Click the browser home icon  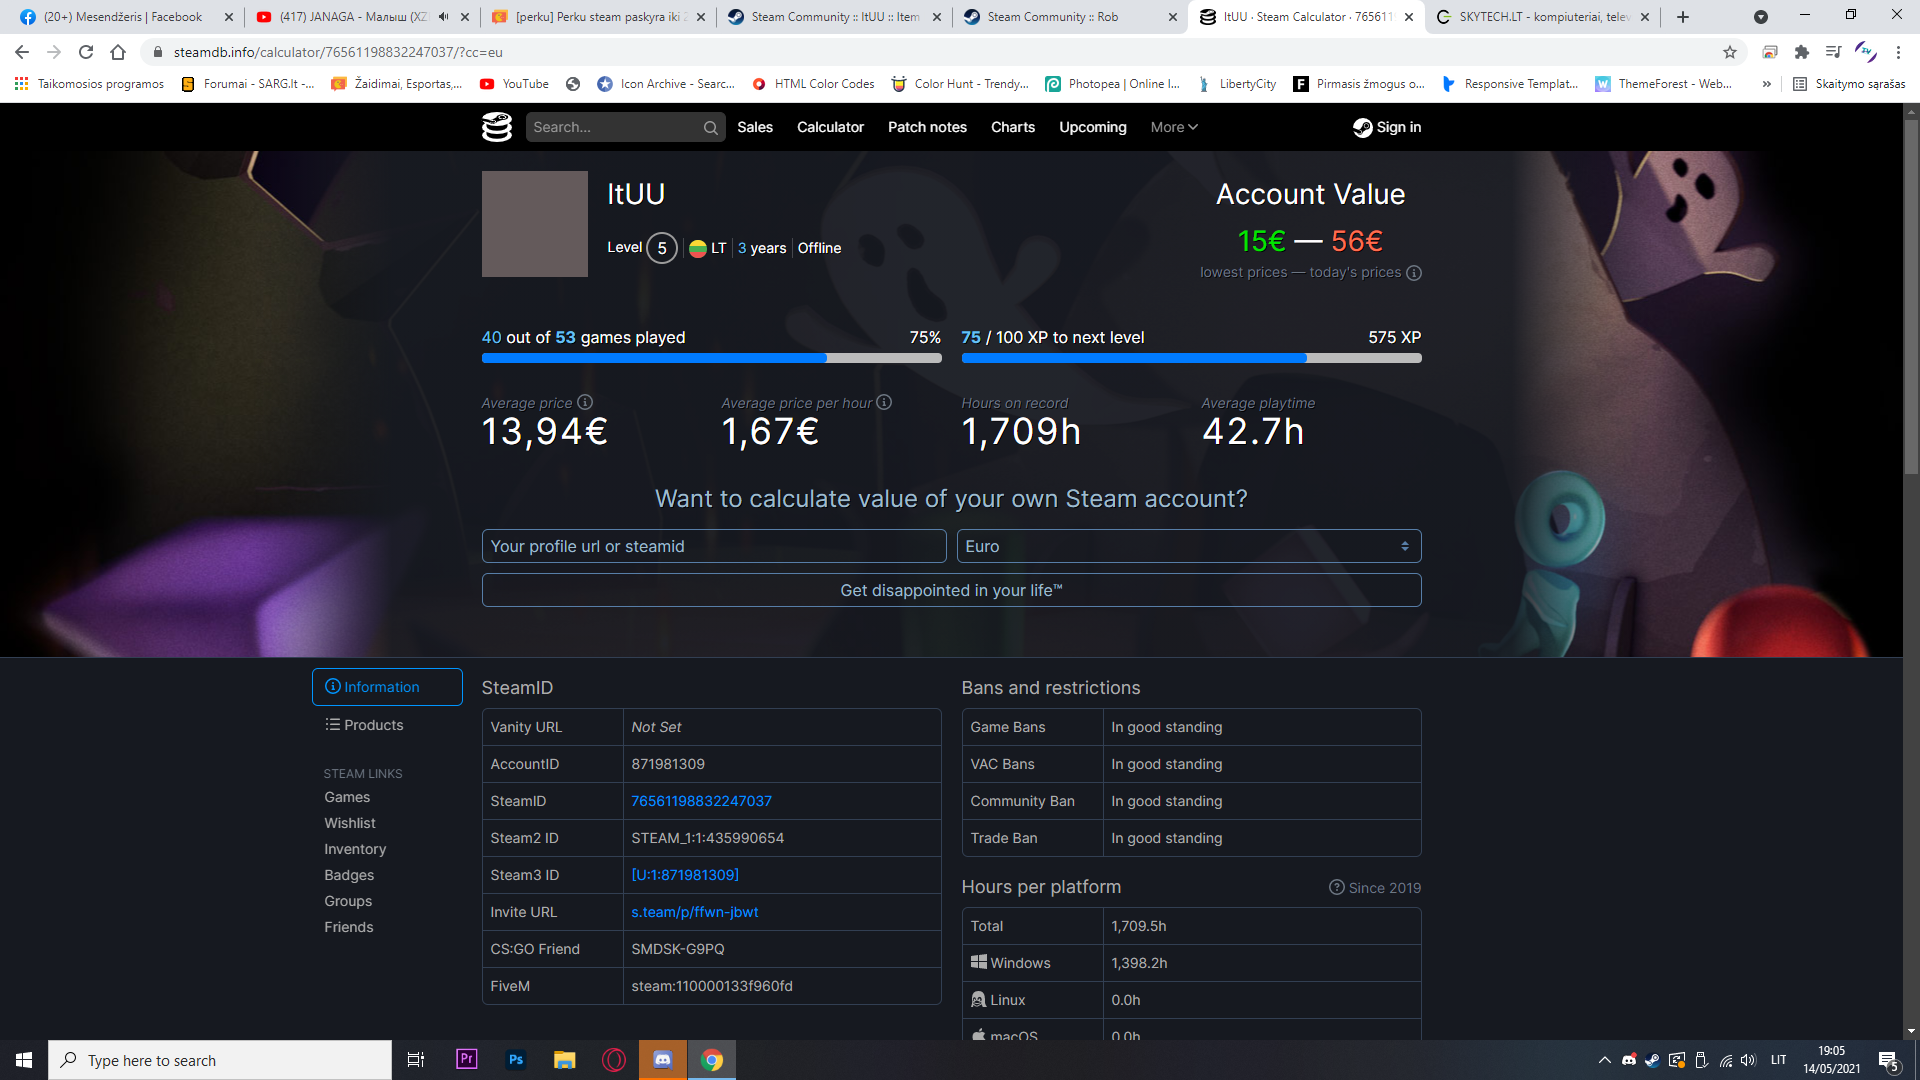coord(118,52)
